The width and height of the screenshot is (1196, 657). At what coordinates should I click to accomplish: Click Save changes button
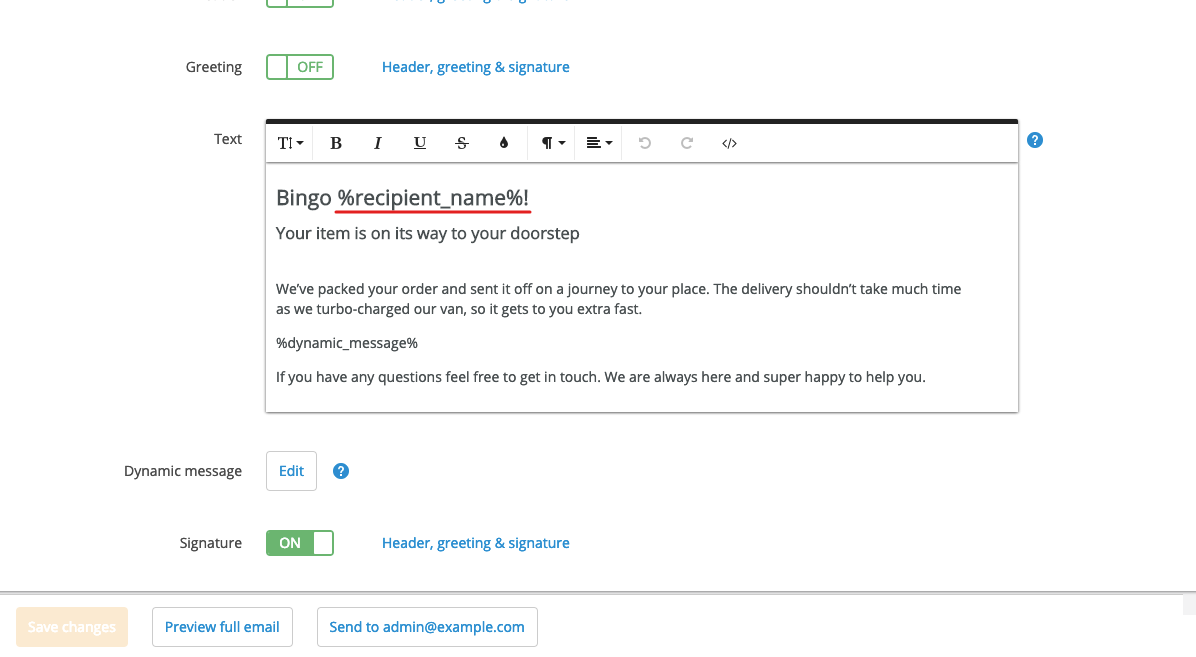(72, 627)
